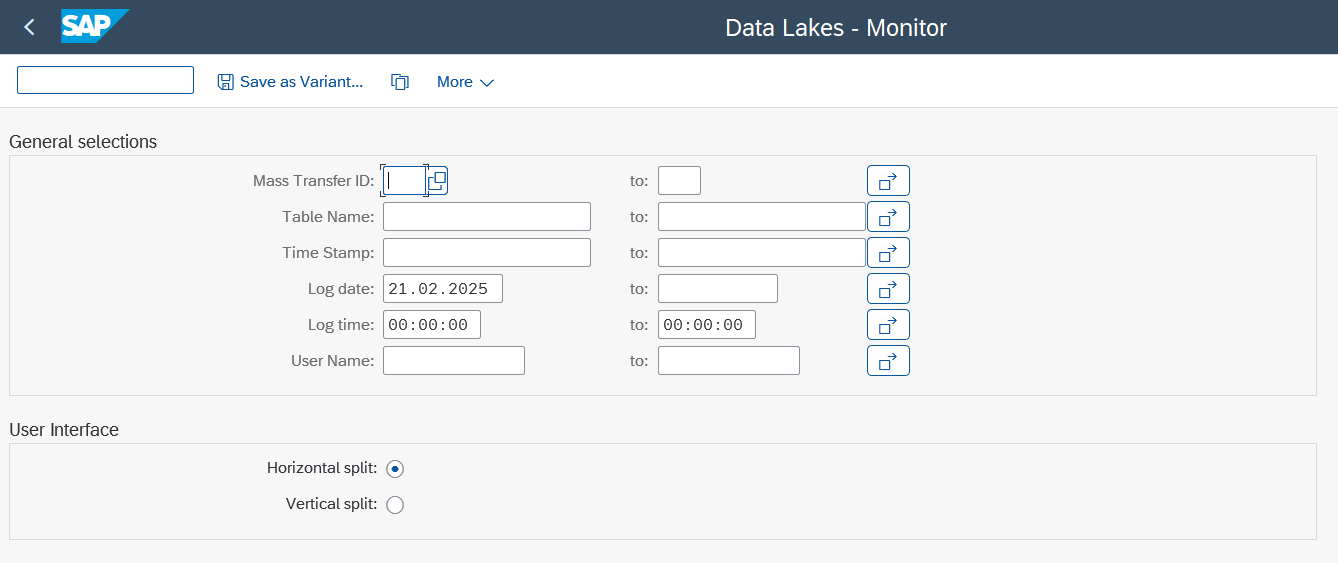Screen dimensions: 1338x563
Task: Click the Time Stamp to field
Action: (x=762, y=253)
